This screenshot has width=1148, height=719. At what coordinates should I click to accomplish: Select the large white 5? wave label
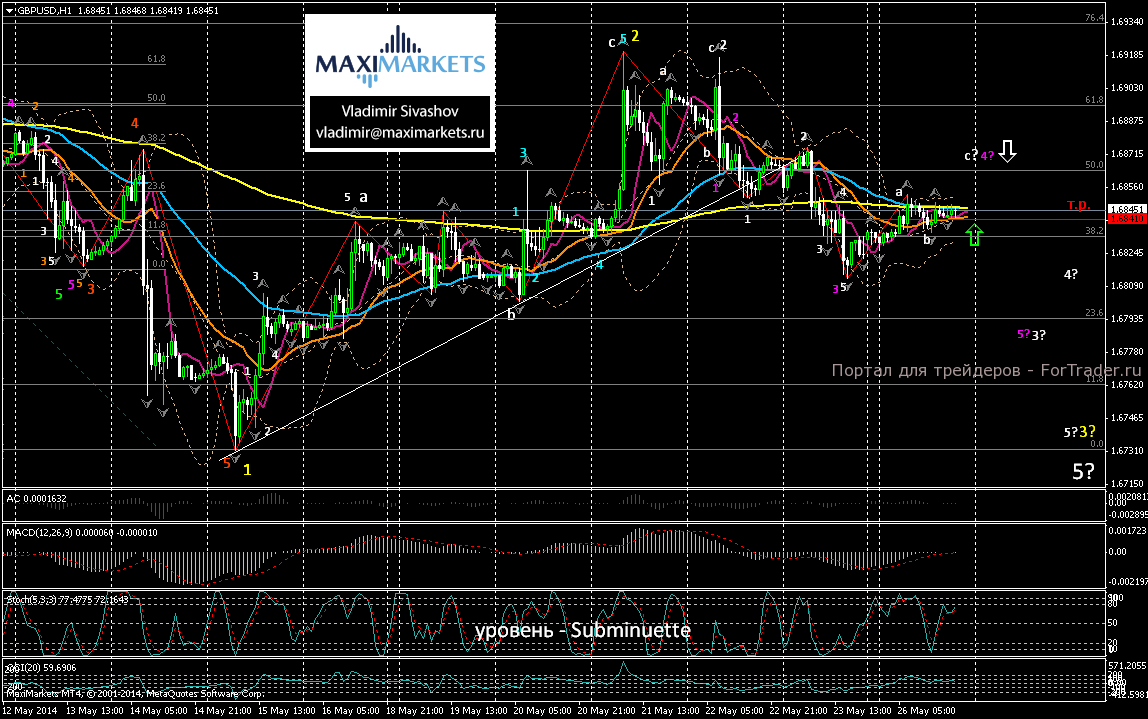[1083, 472]
